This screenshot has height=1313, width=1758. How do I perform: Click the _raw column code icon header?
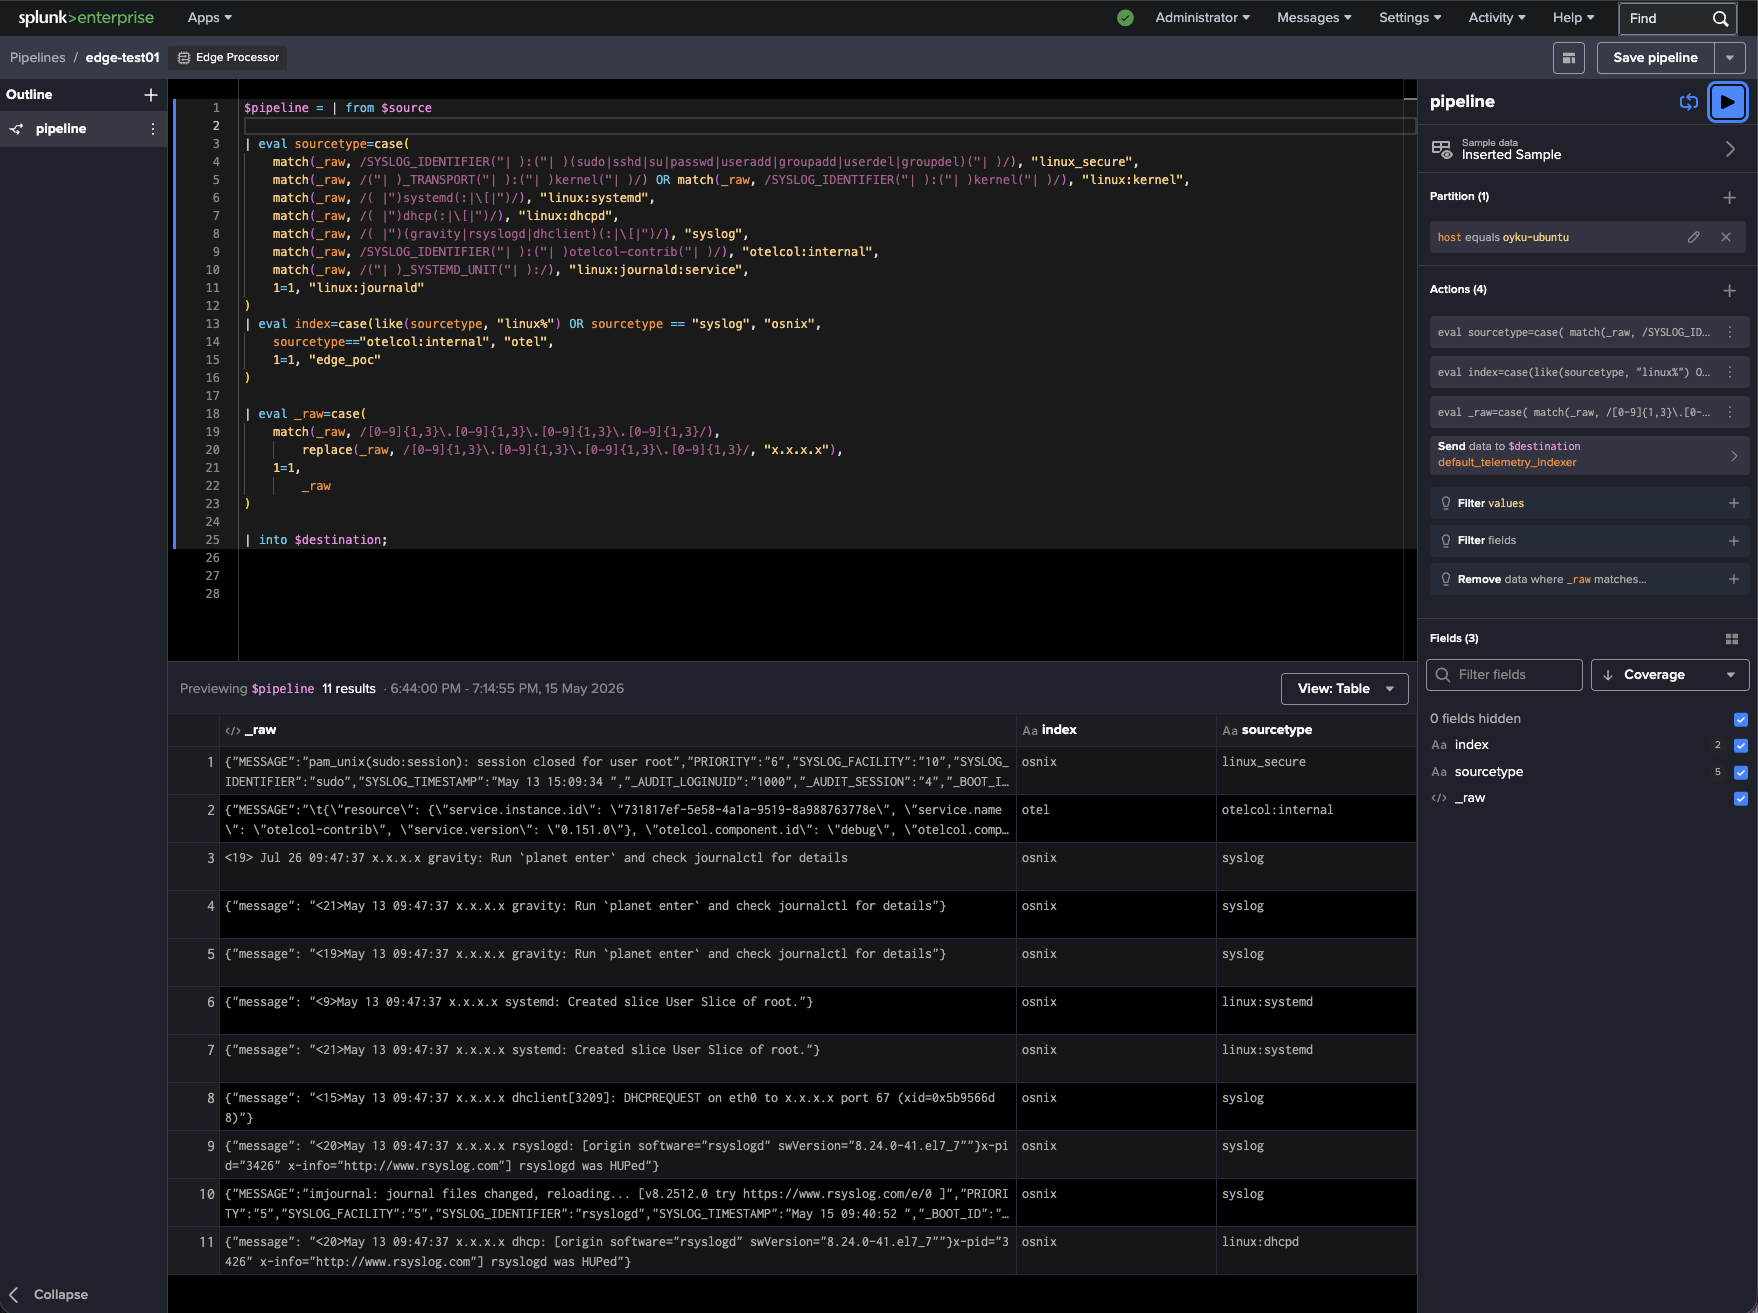click(x=233, y=731)
